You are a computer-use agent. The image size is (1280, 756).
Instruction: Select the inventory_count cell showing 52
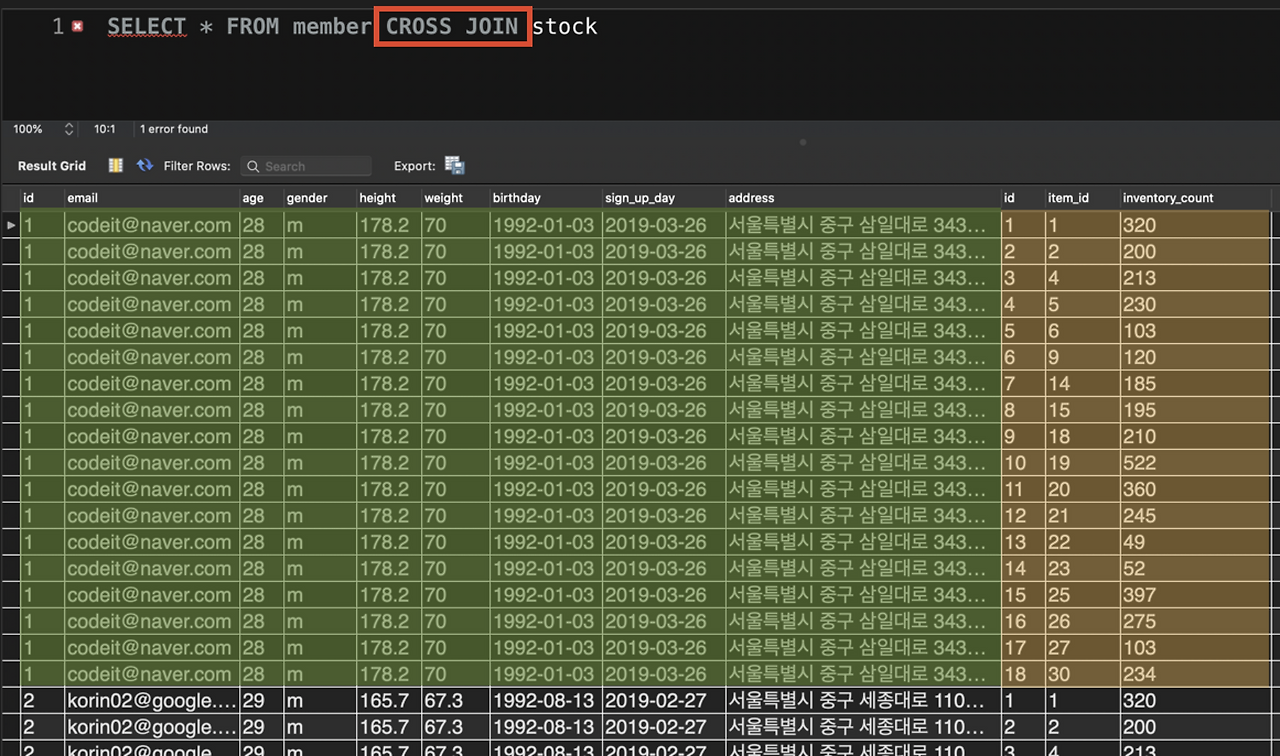point(1195,569)
